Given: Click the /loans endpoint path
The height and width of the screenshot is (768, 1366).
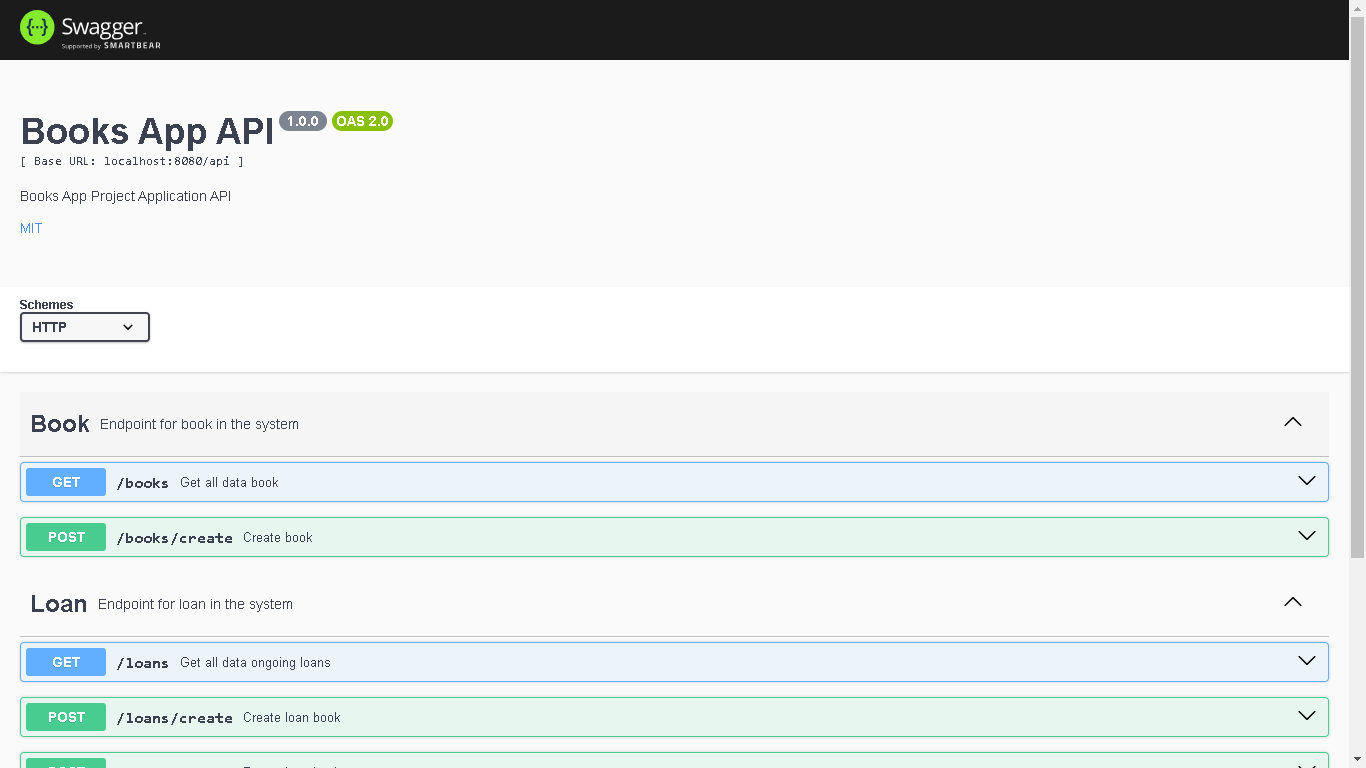Looking at the screenshot, I should tap(142, 663).
